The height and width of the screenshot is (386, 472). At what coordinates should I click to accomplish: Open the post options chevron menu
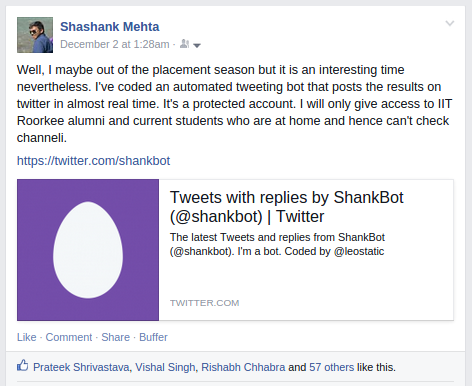[450, 23]
